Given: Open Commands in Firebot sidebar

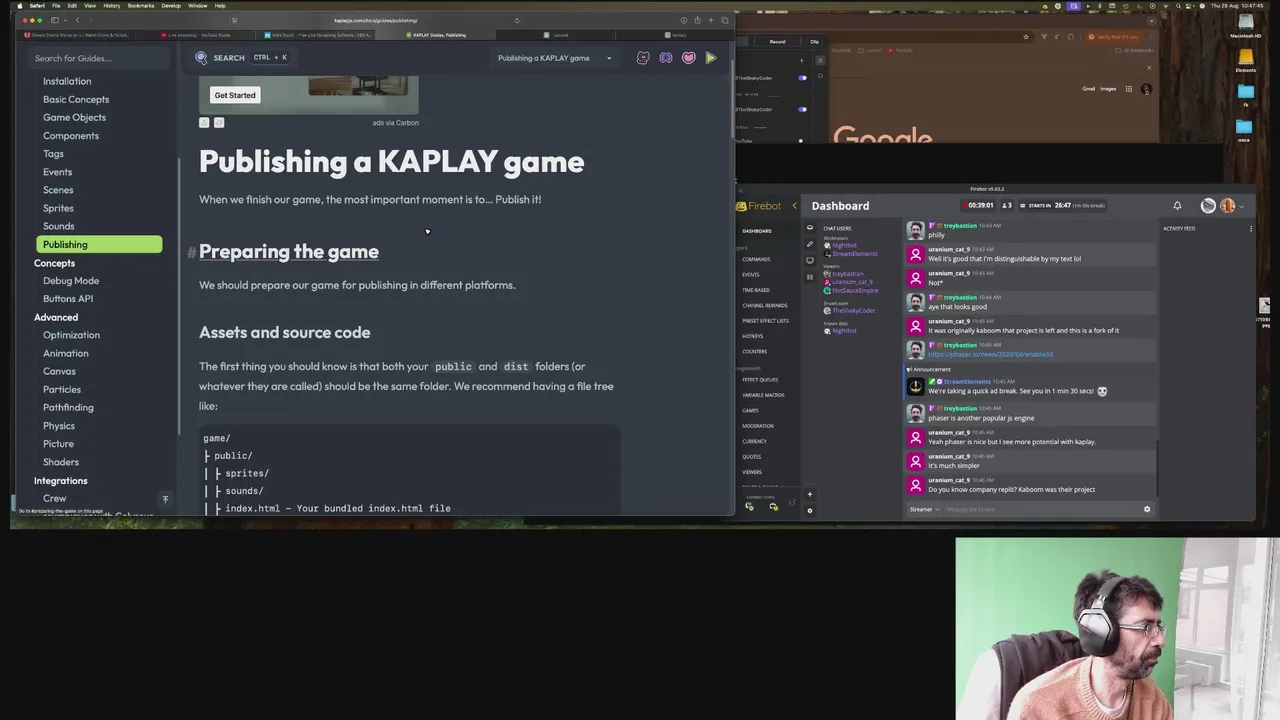Looking at the screenshot, I should click(x=756, y=259).
